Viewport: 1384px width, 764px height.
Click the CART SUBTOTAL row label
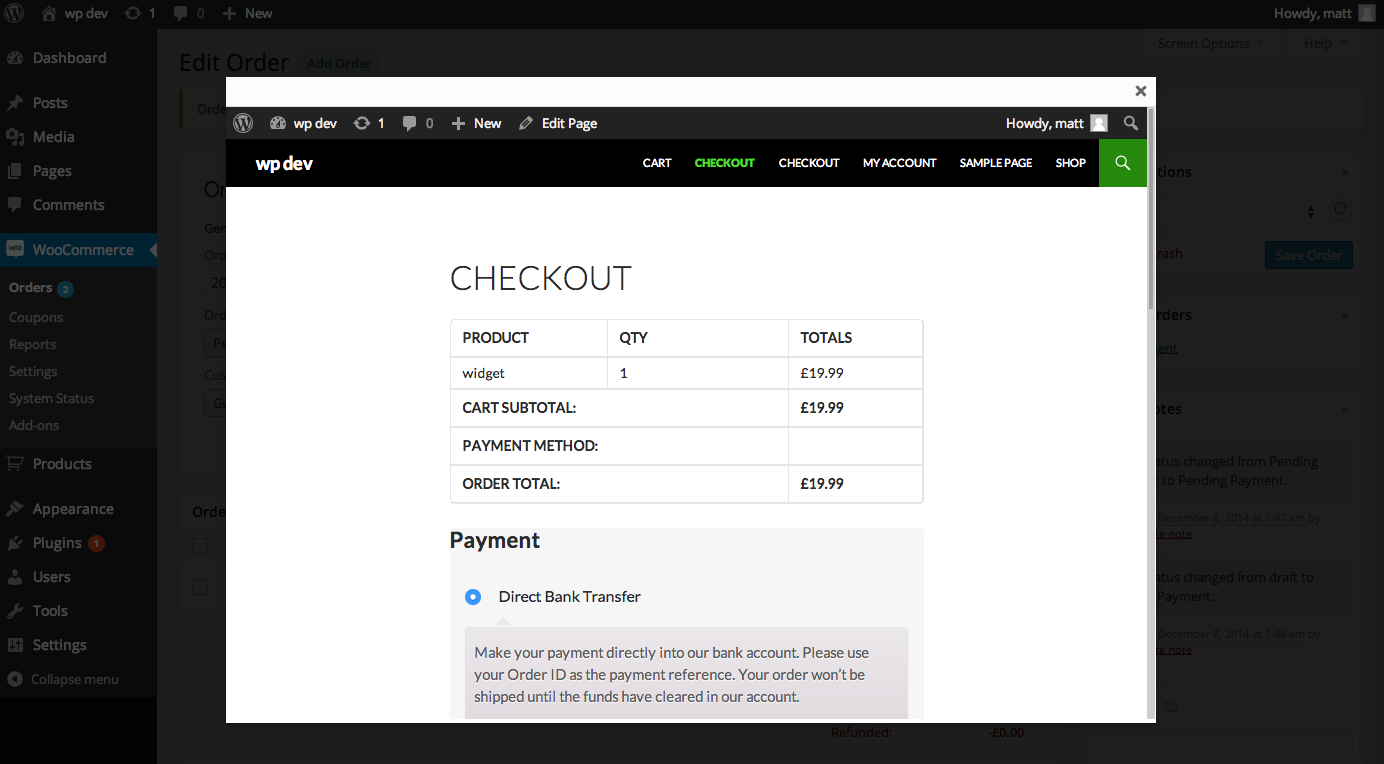[519, 408]
